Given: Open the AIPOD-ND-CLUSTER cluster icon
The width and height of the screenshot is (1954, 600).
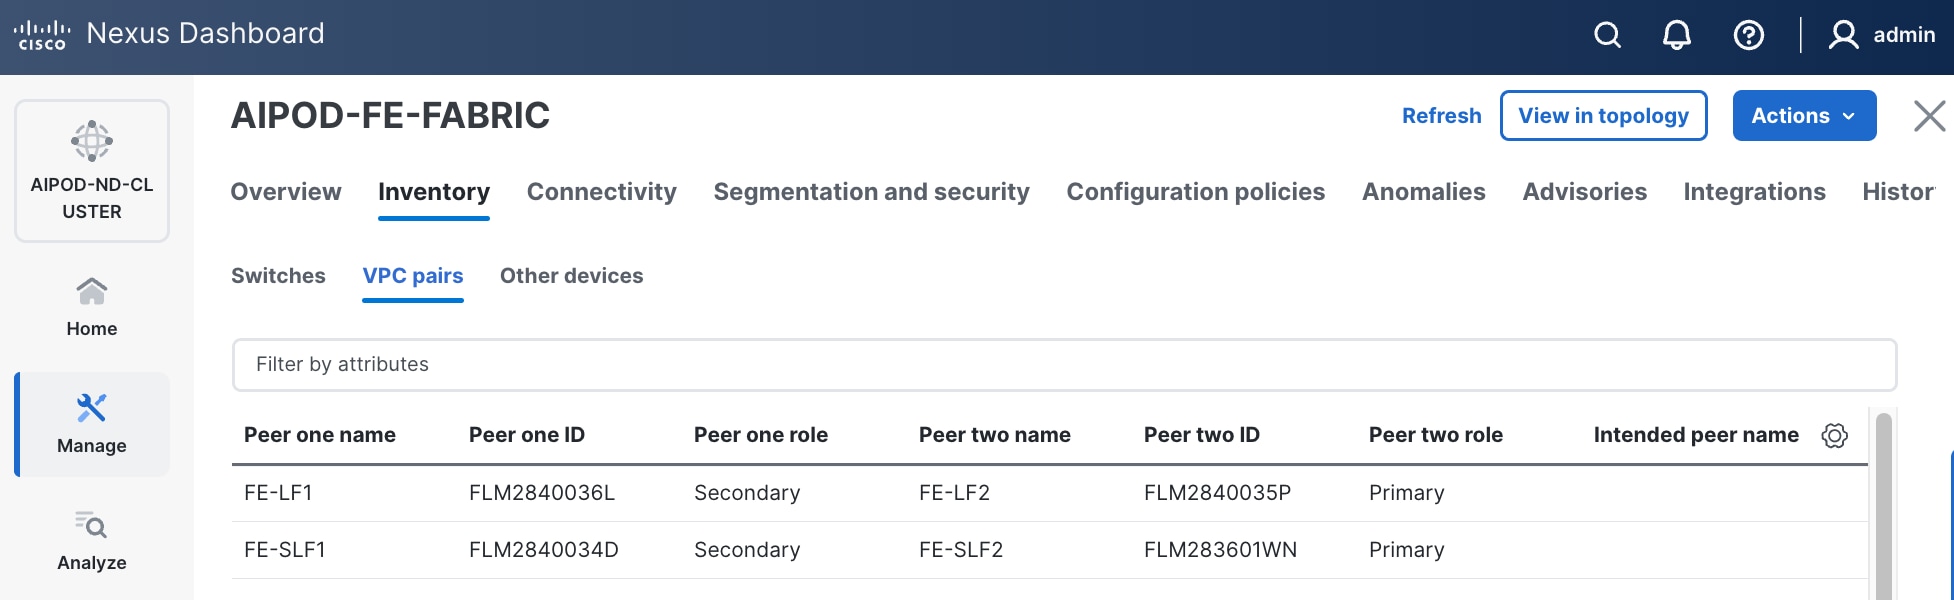Looking at the screenshot, I should click(92, 141).
